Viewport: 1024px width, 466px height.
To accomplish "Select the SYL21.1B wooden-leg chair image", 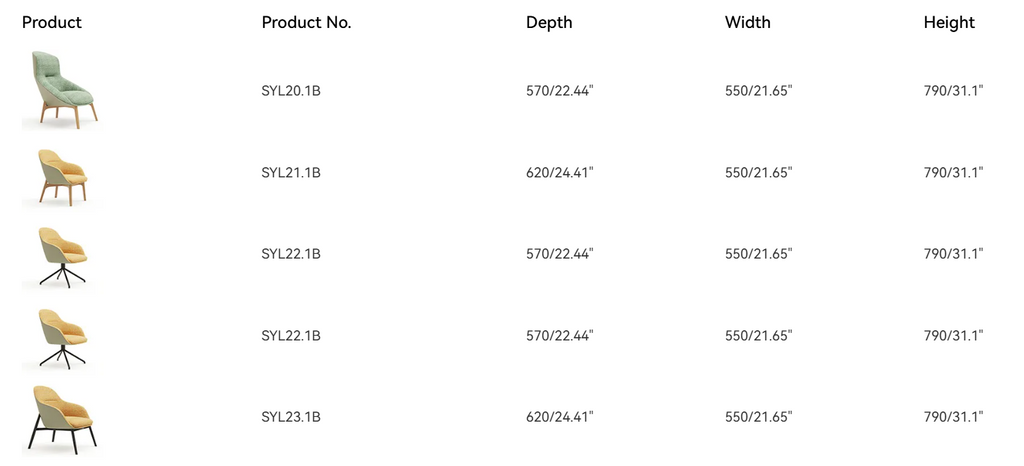I will coord(63,178).
